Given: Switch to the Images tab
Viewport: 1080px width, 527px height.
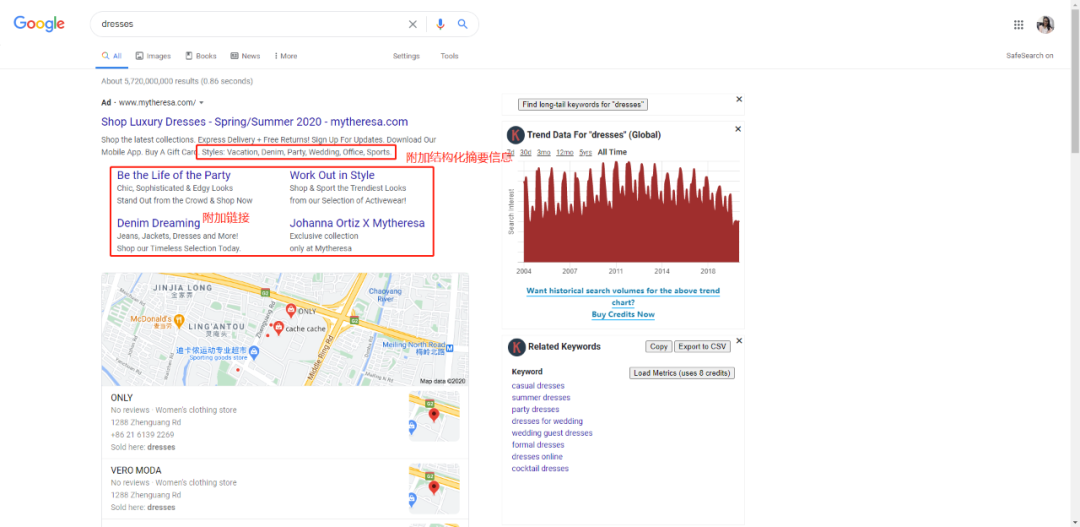Looking at the screenshot, I should (x=153, y=56).
